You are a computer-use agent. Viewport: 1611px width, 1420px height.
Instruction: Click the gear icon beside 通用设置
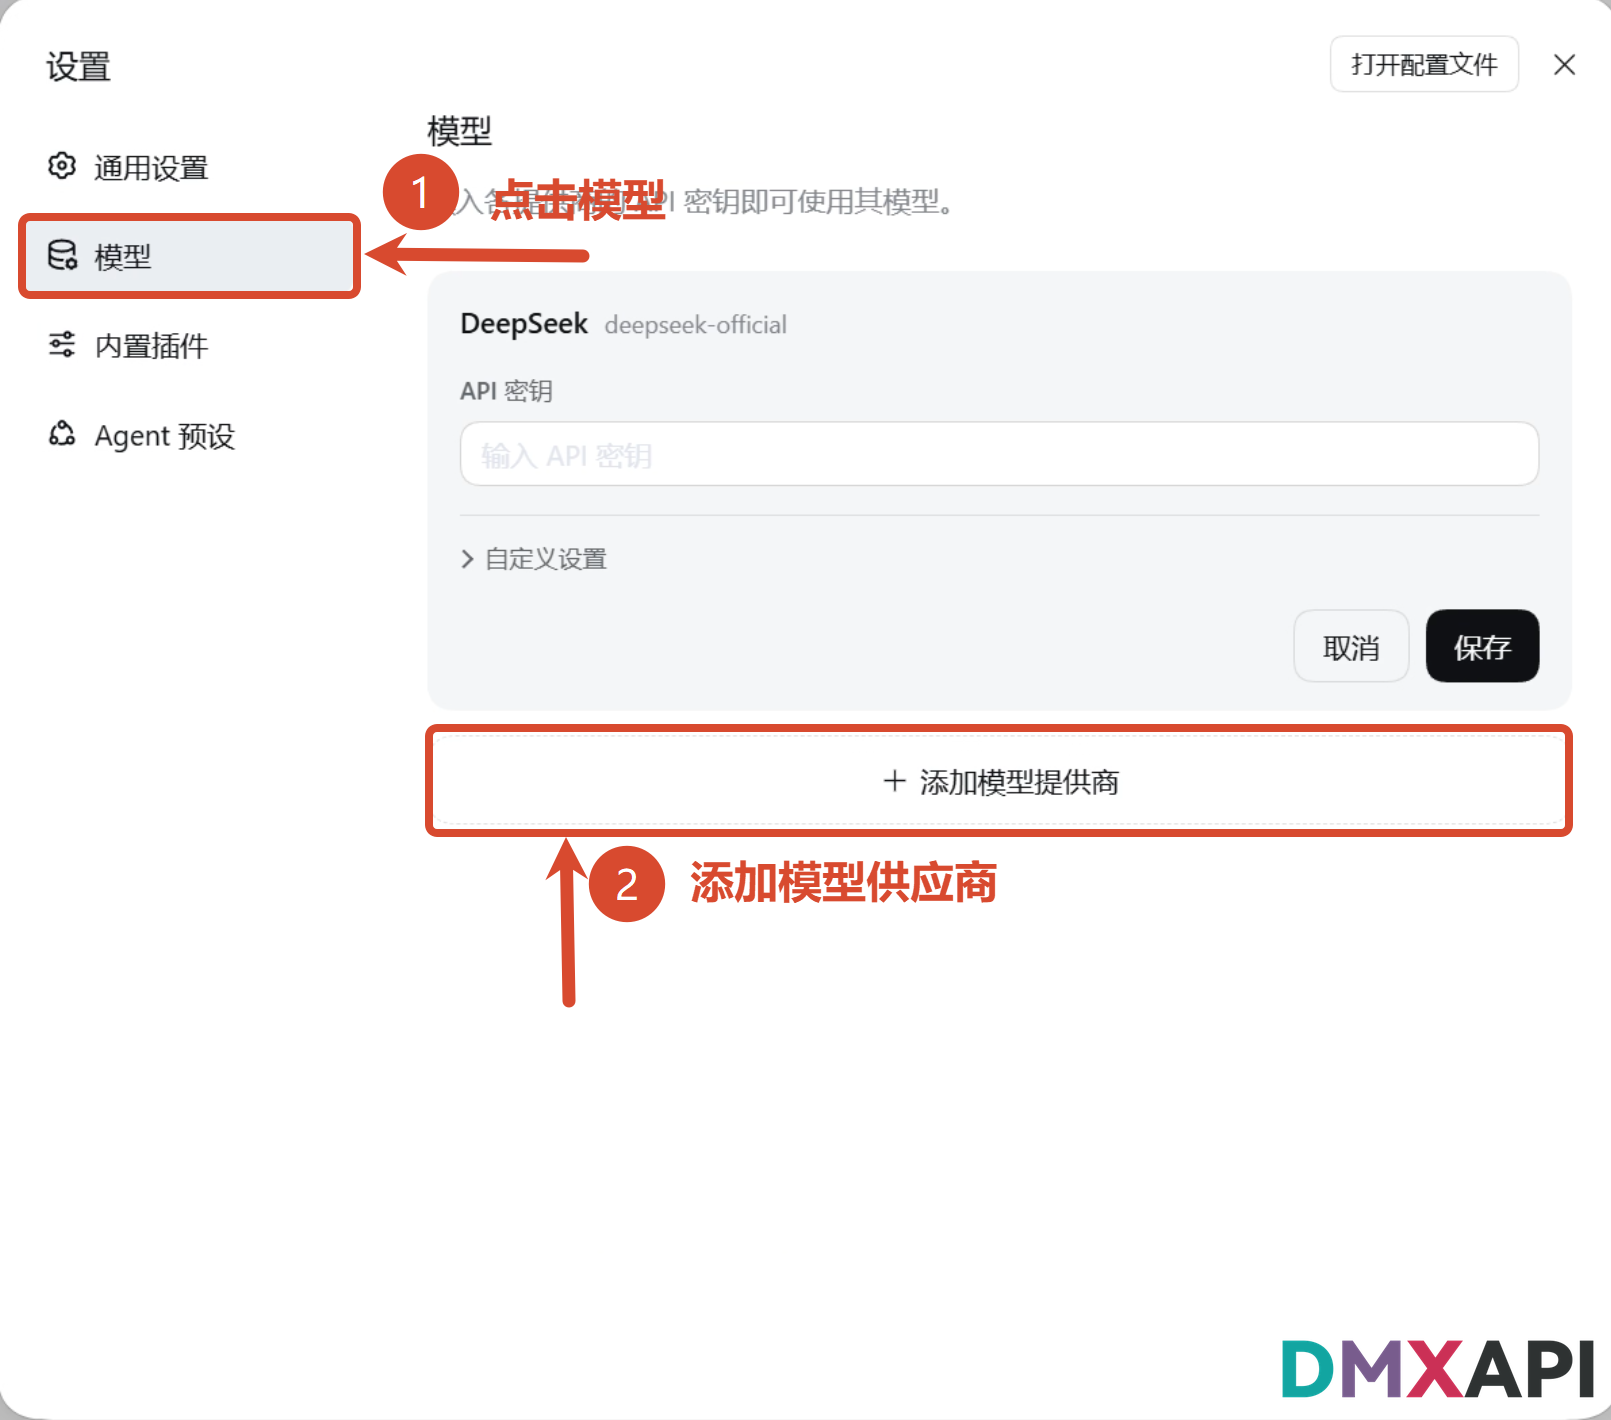coord(62,166)
